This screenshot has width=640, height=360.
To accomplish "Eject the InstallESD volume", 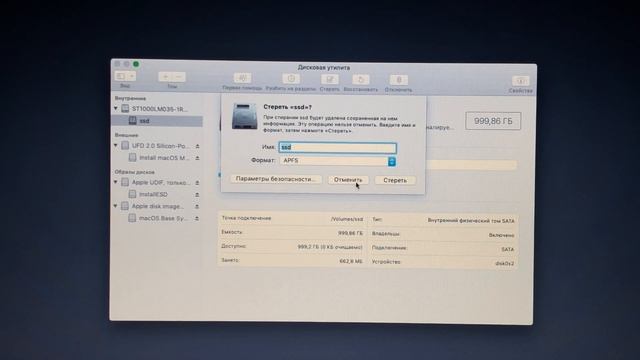I will click(x=197, y=195).
